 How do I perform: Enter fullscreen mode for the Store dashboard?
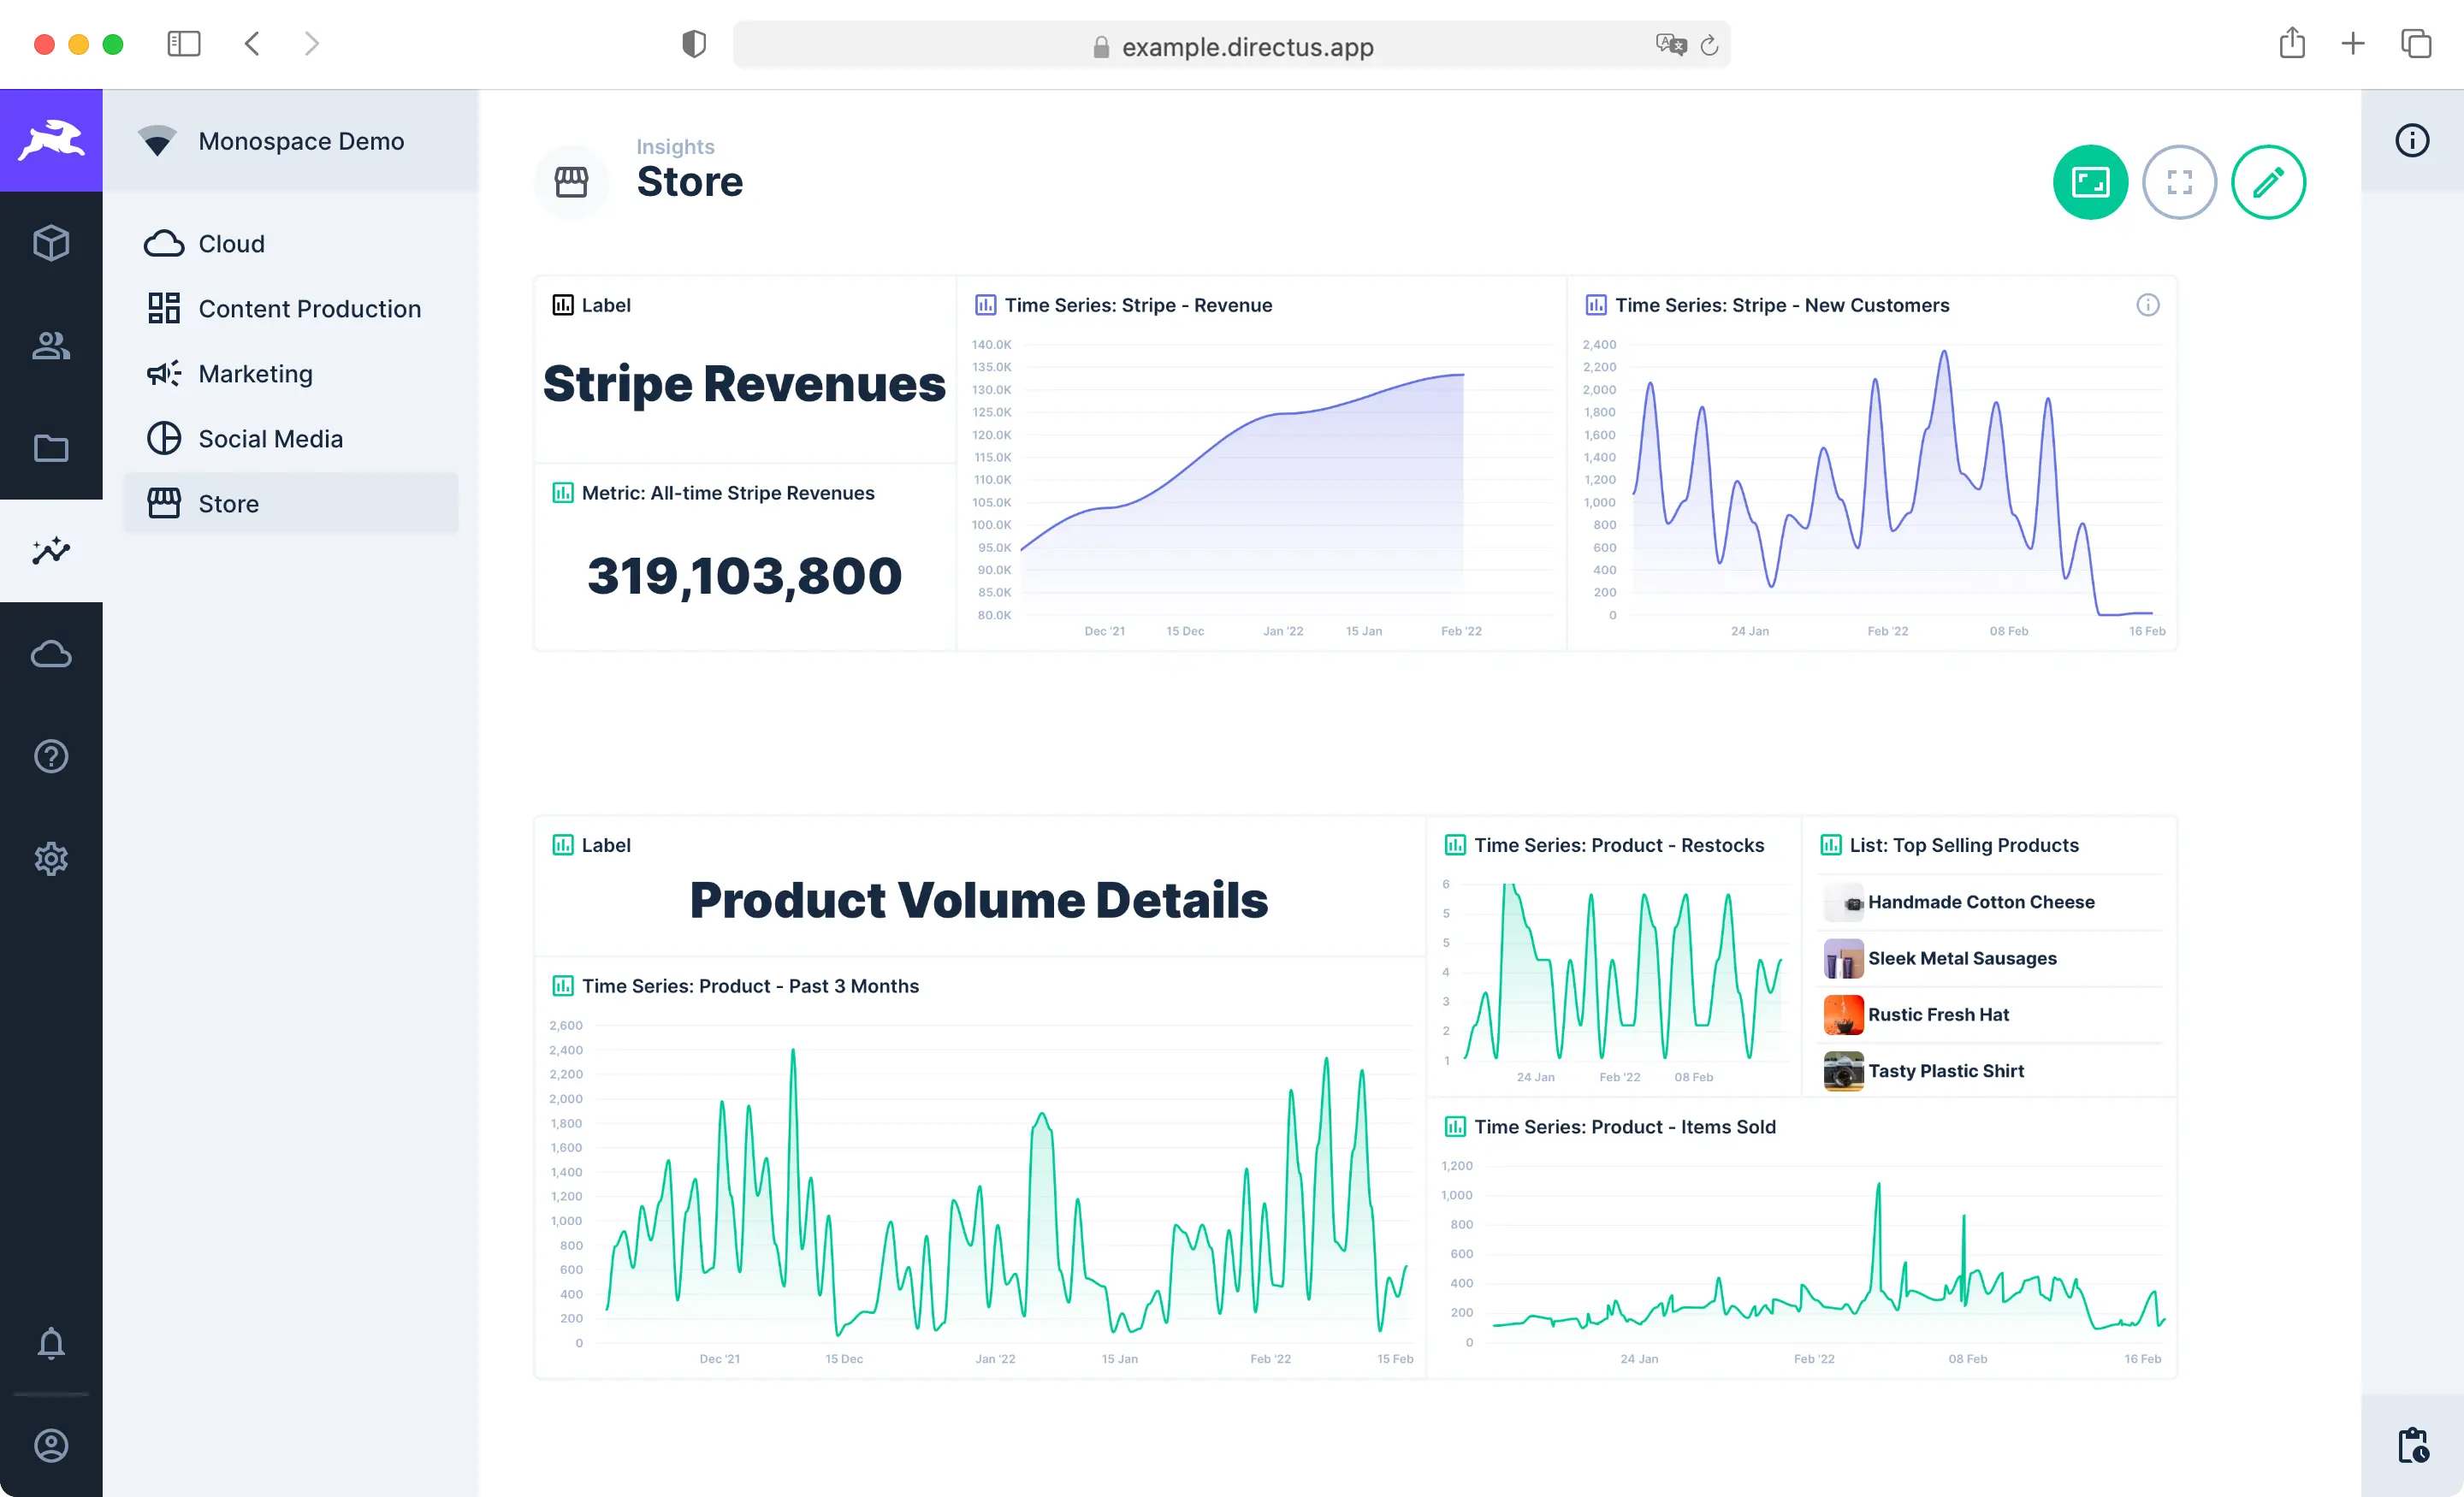coord(2180,182)
